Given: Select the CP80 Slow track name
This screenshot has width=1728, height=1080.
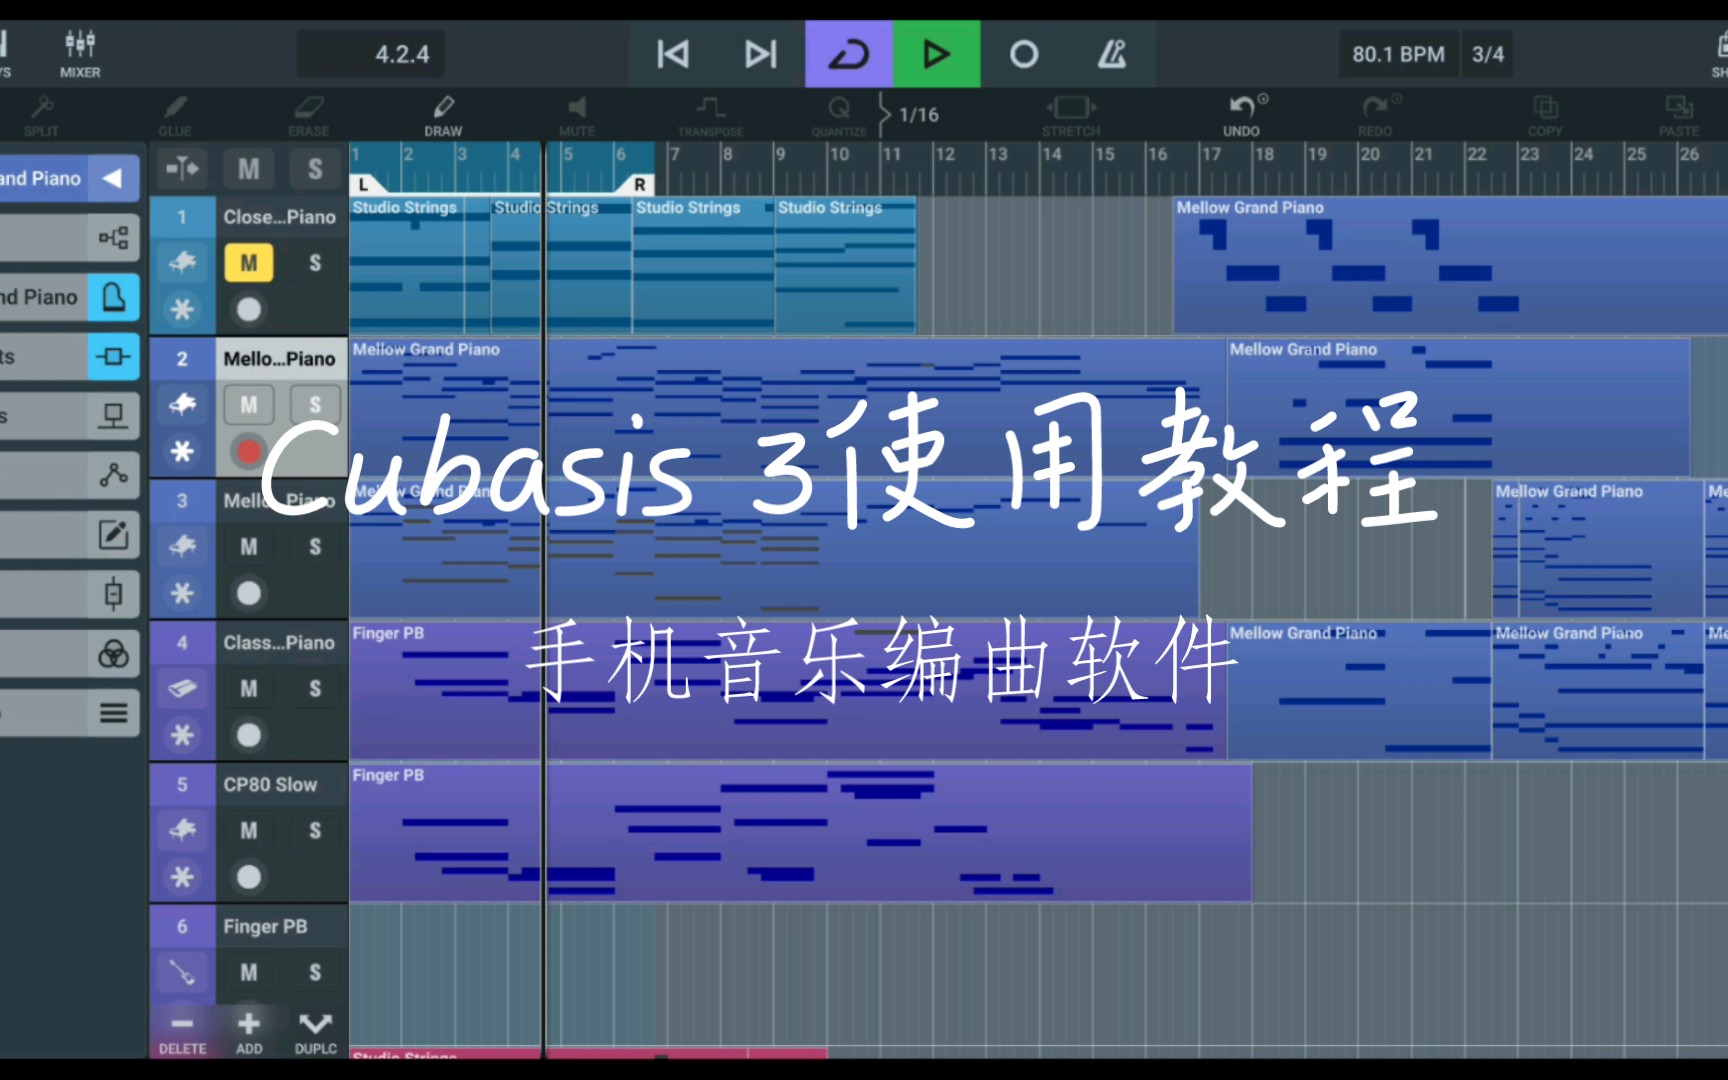Looking at the screenshot, I should 270,785.
